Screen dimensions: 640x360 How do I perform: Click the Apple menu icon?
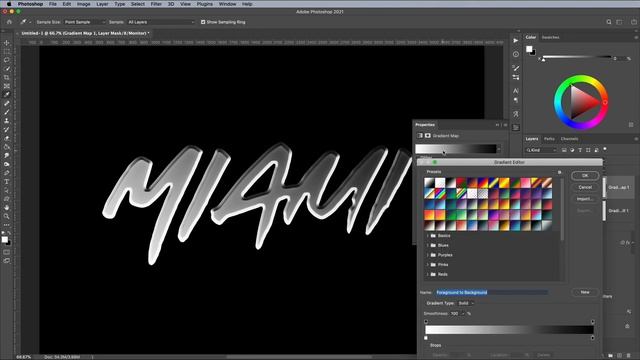tap(9, 4)
